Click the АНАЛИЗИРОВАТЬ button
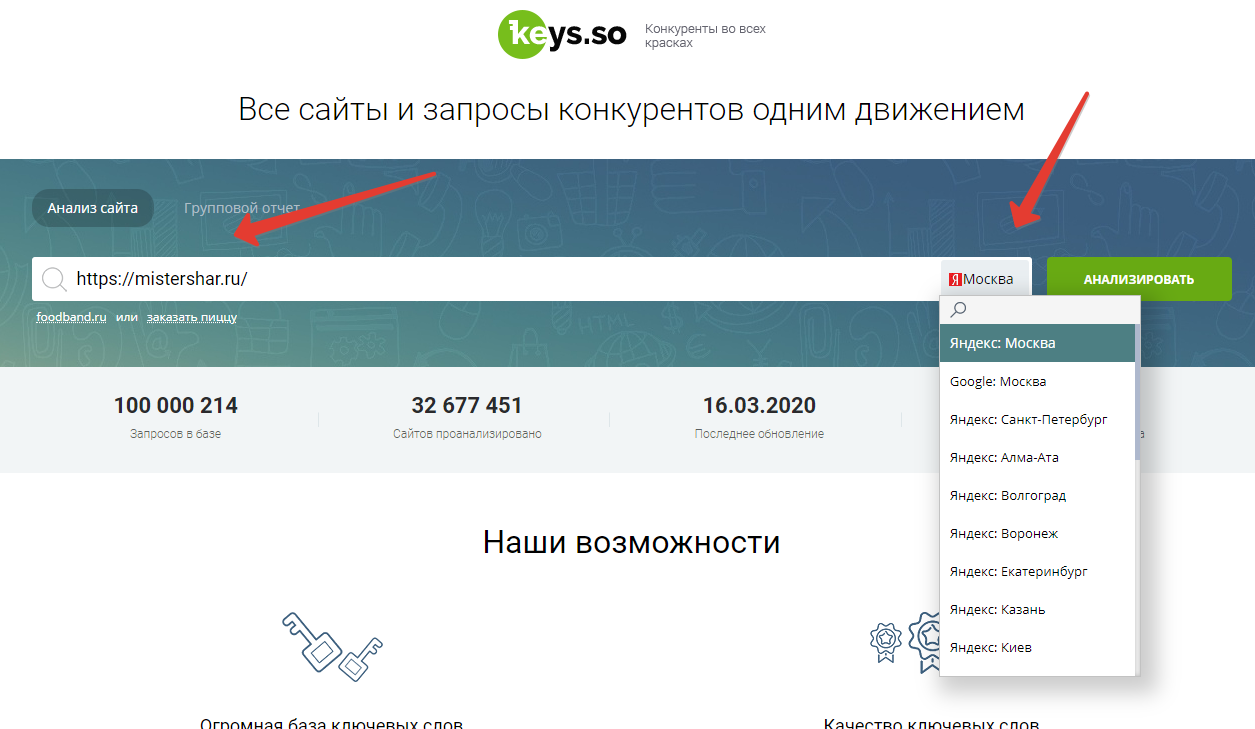Viewport: 1255px width, 729px height. [1139, 279]
